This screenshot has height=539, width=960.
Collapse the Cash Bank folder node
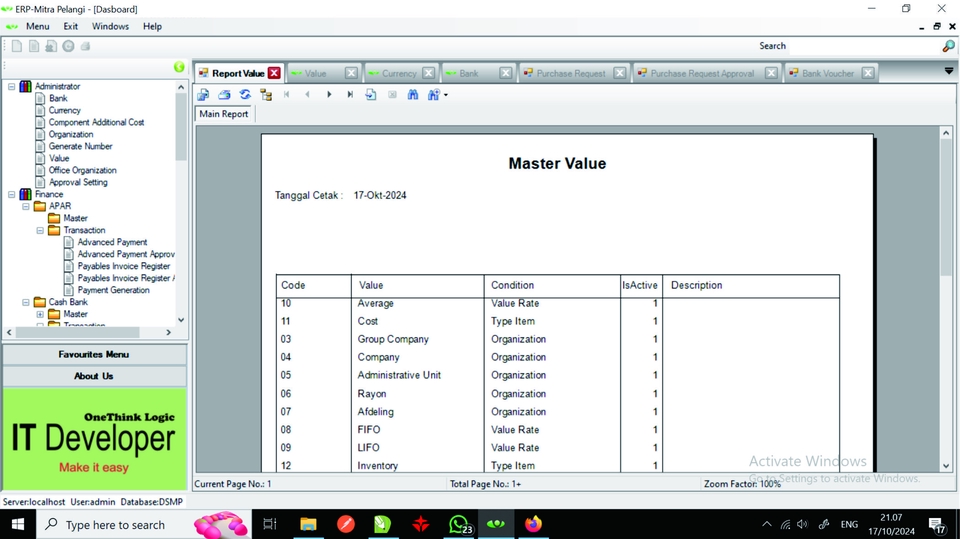point(26,302)
